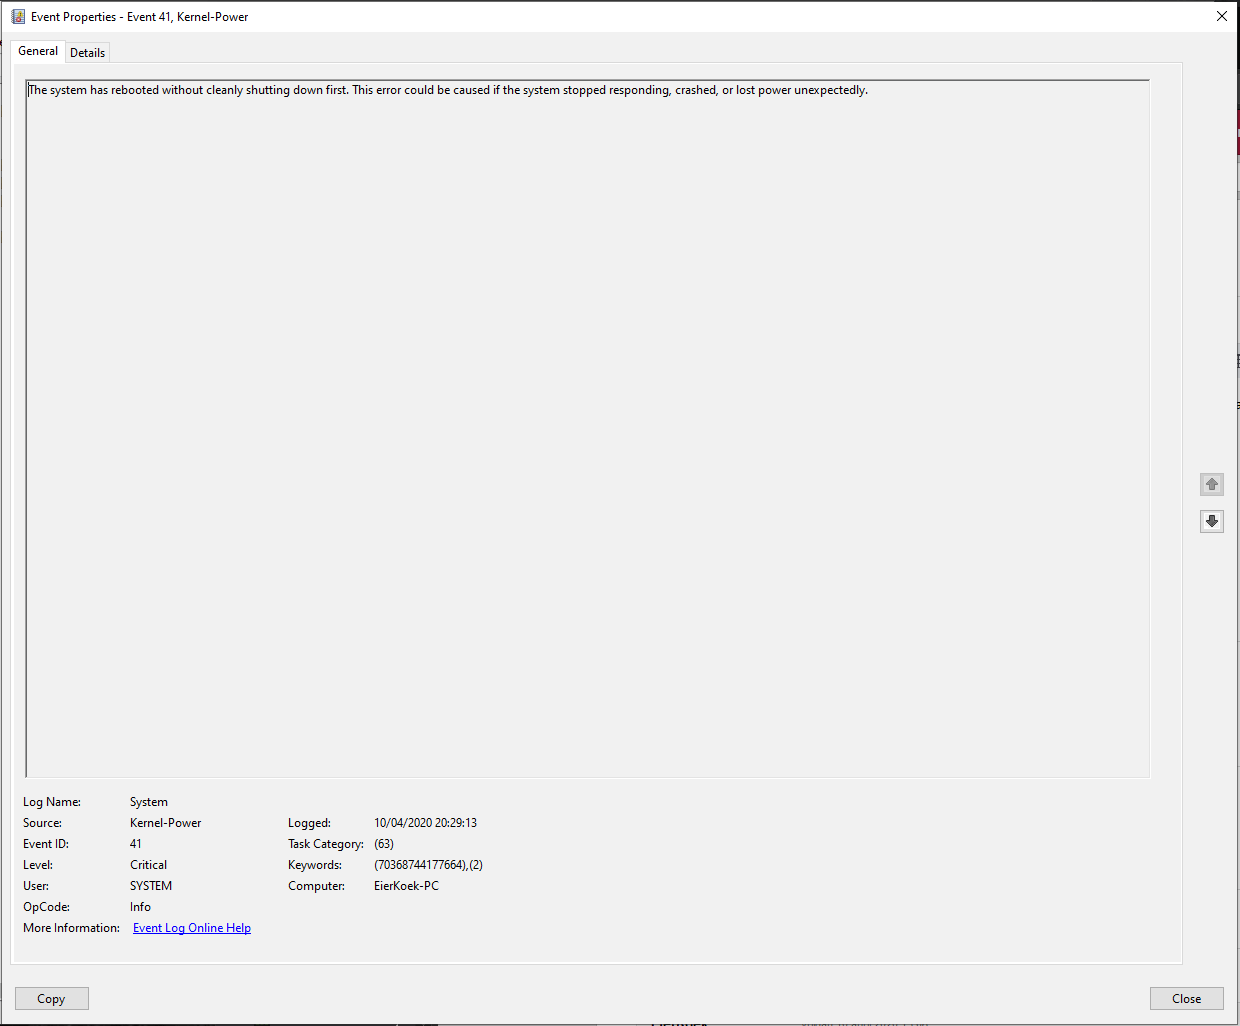Click the 'User:' label

coord(36,886)
